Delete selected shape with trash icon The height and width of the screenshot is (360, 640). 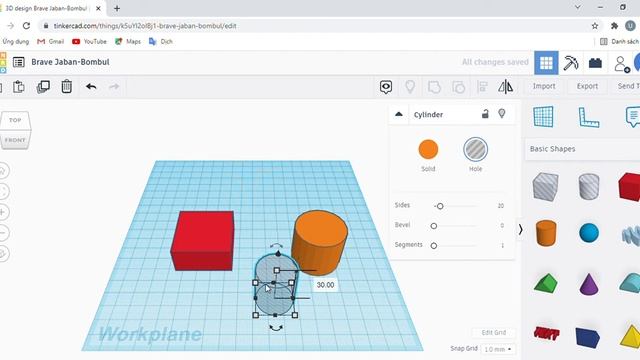click(67, 87)
